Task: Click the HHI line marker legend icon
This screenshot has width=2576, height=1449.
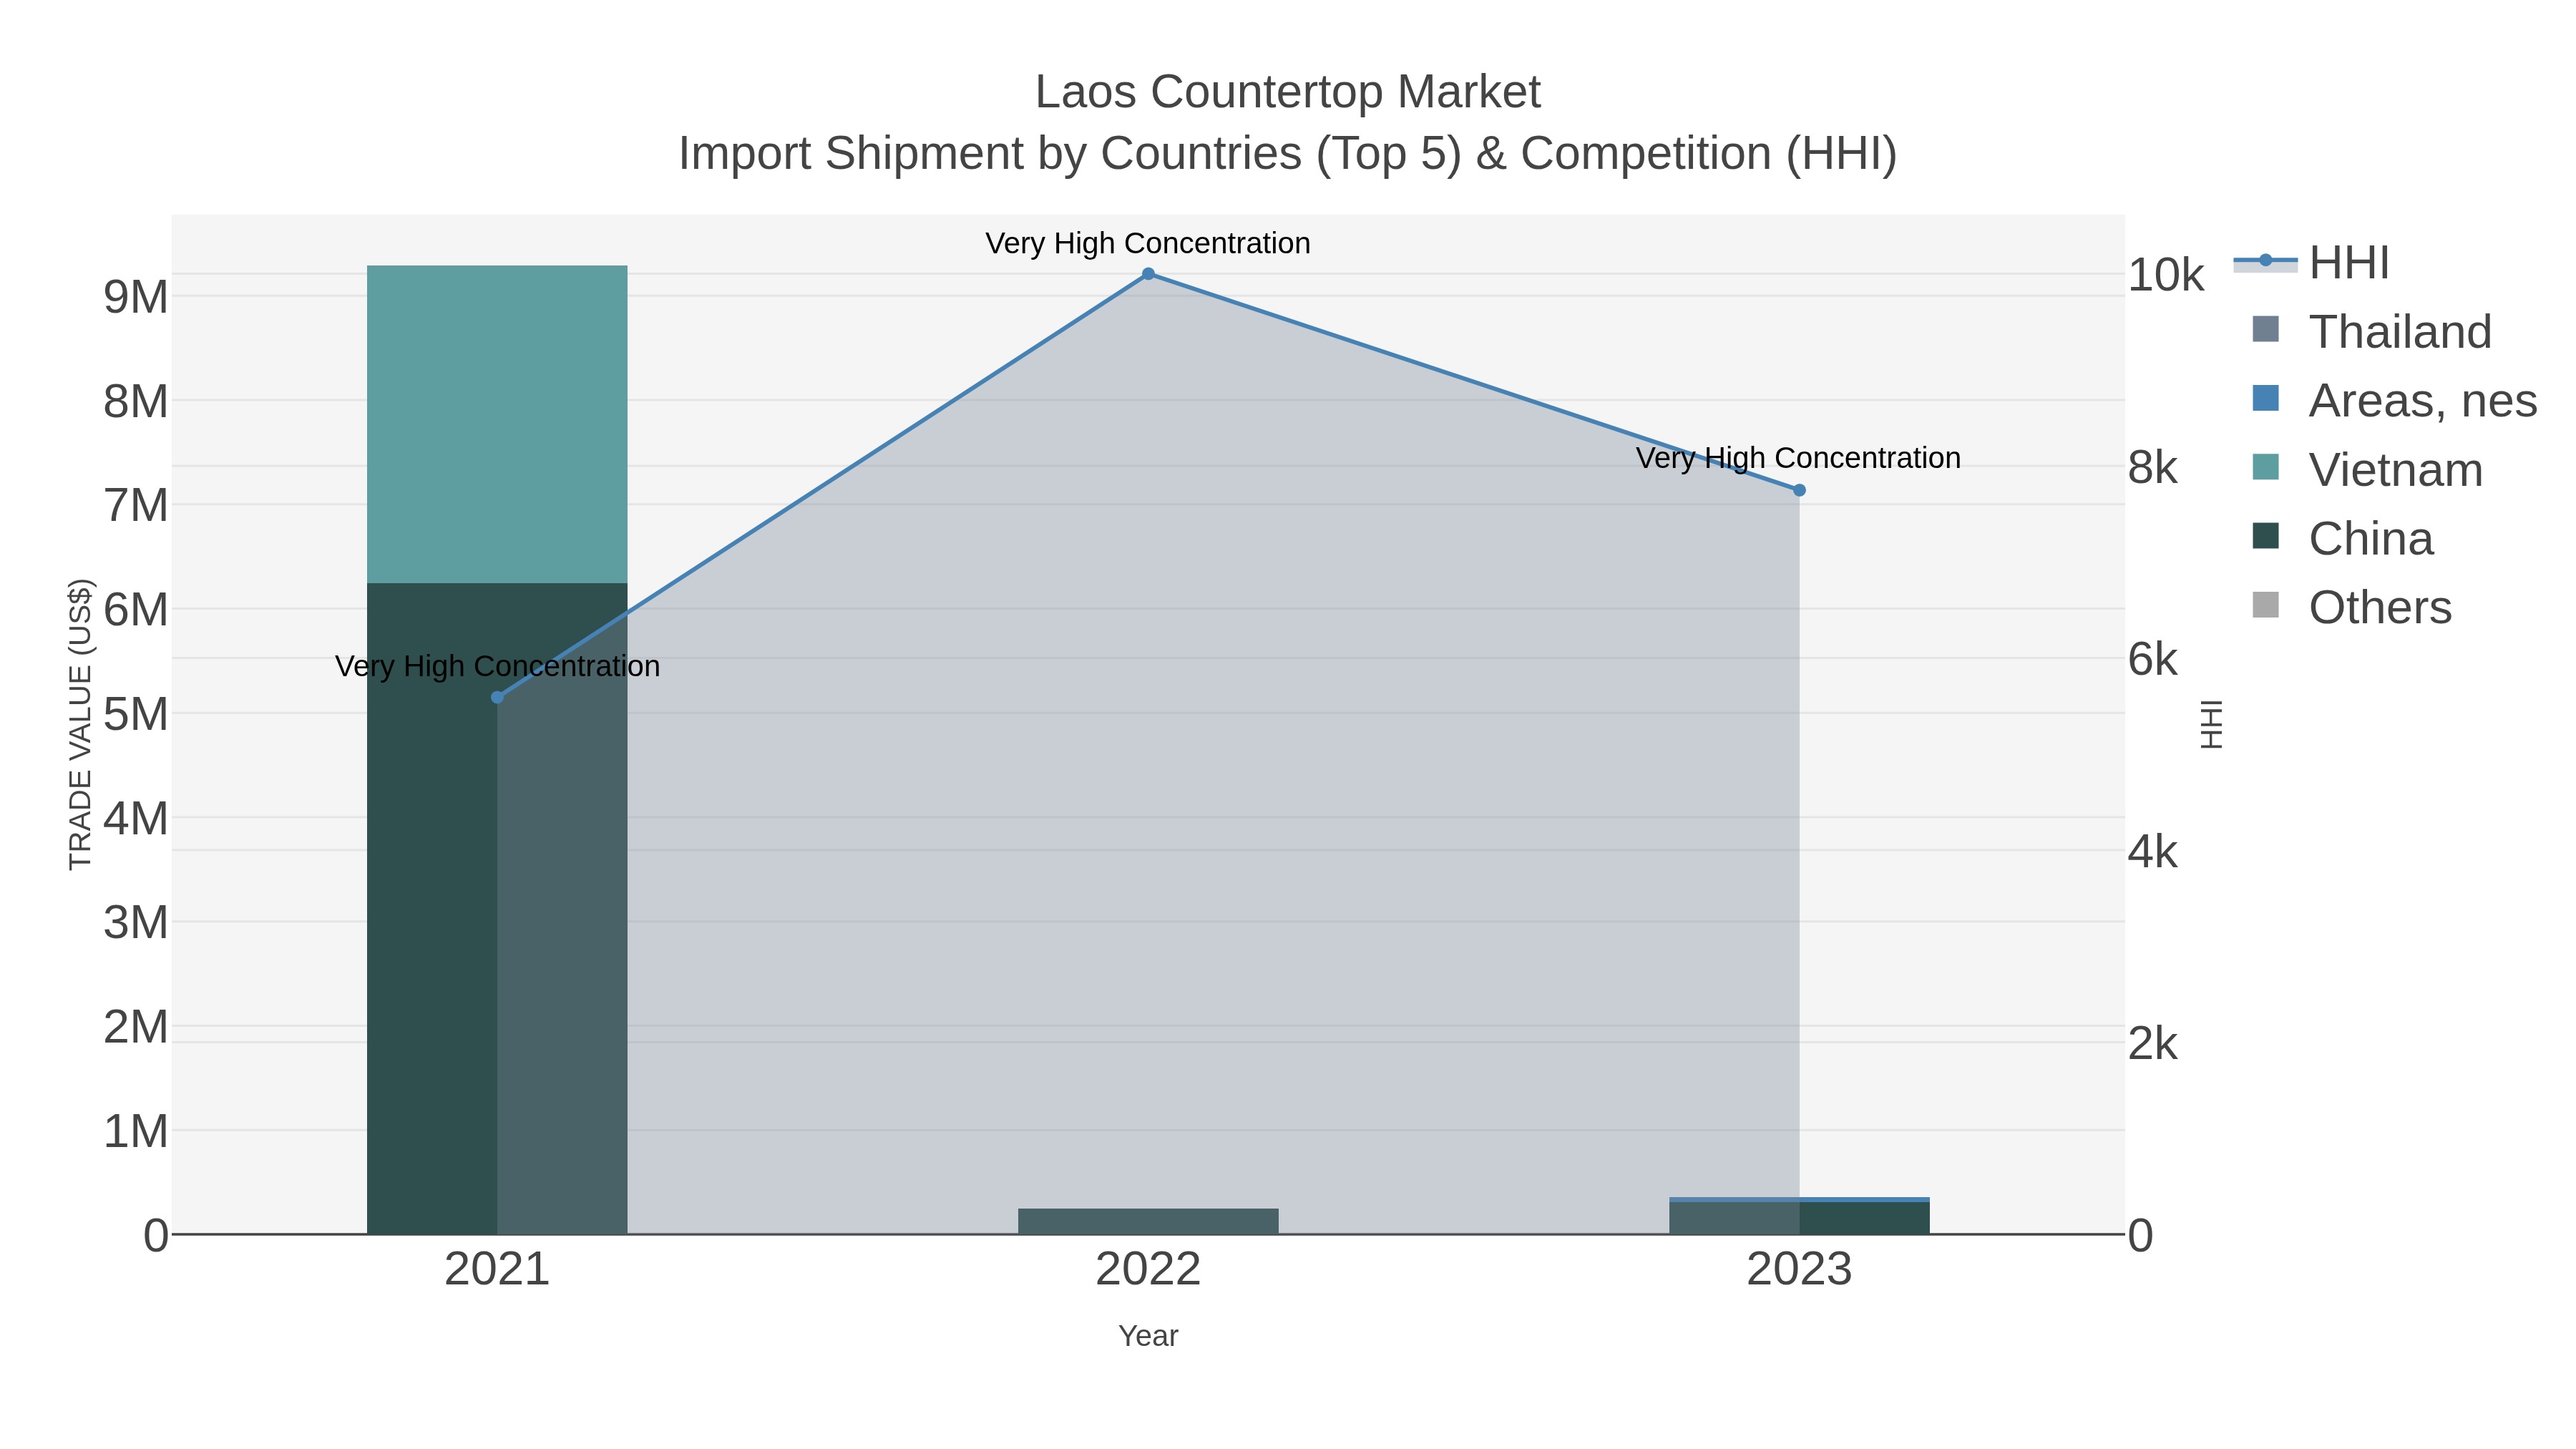Action: tap(2266, 261)
